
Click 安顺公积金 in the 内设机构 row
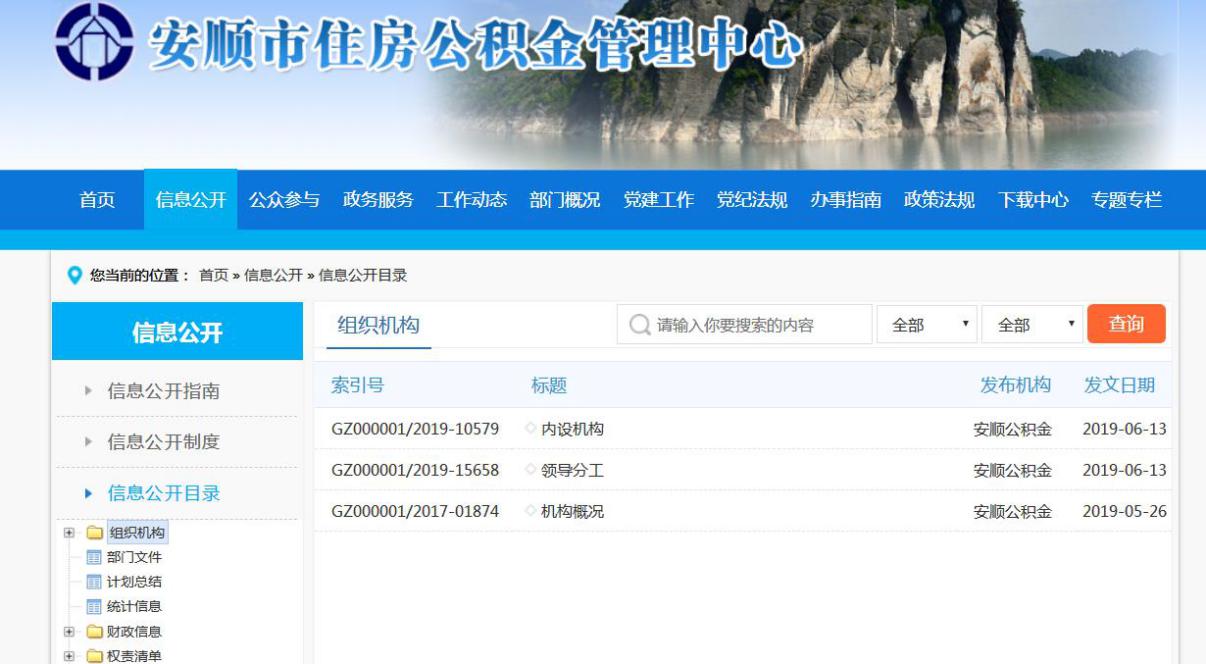pyautogui.click(x=1013, y=429)
